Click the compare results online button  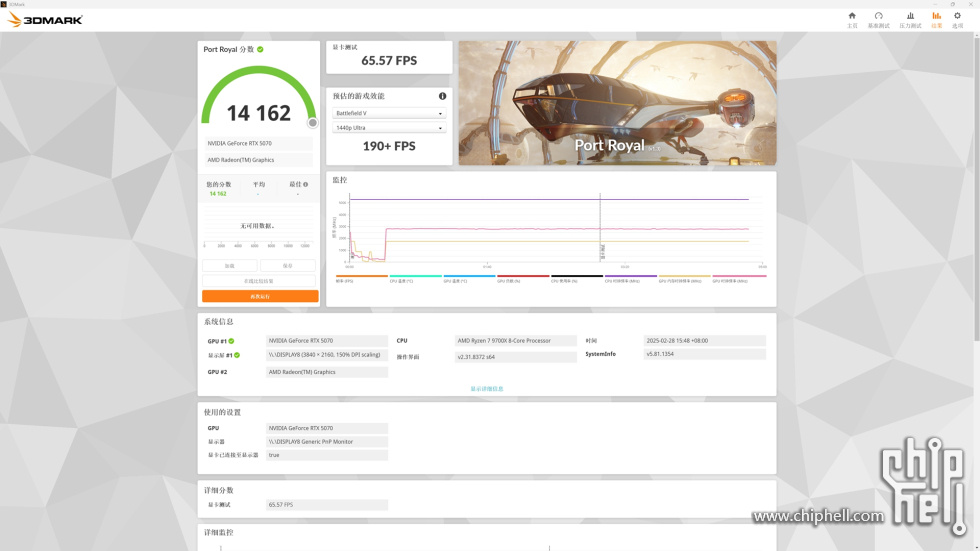[259, 281]
